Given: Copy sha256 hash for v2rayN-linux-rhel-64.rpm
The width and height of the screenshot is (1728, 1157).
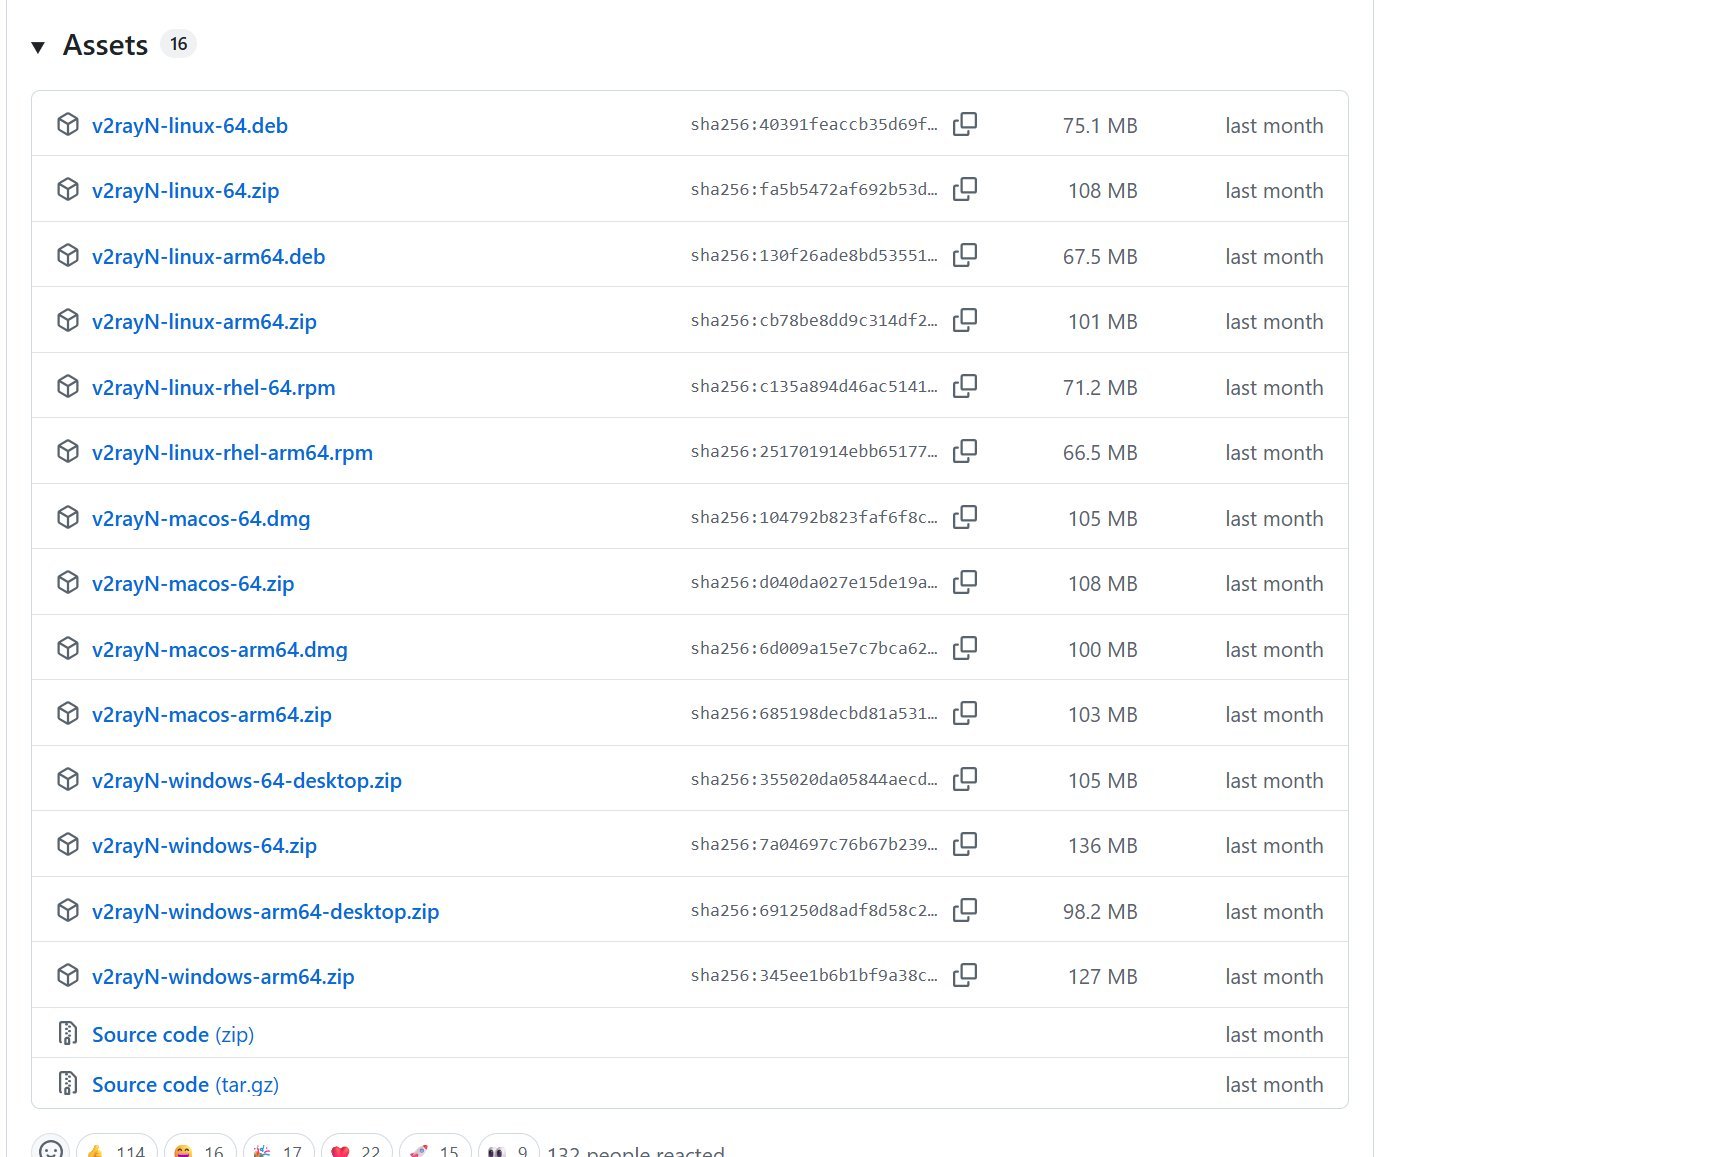Looking at the screenshot, I should coord(965,386).
